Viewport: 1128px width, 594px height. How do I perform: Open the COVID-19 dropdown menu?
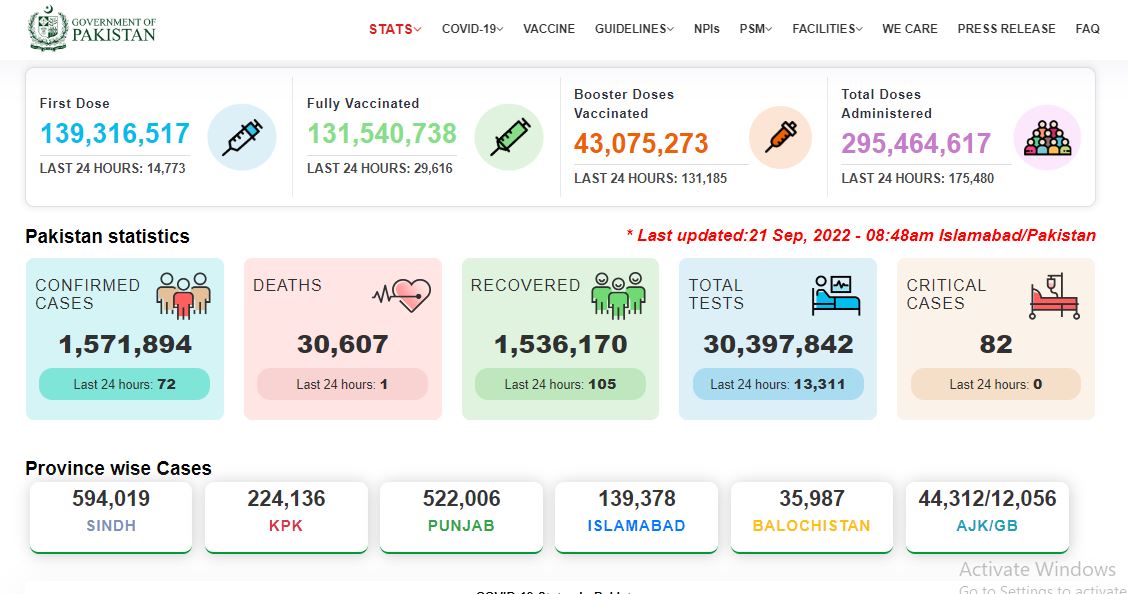pos(473,29)
